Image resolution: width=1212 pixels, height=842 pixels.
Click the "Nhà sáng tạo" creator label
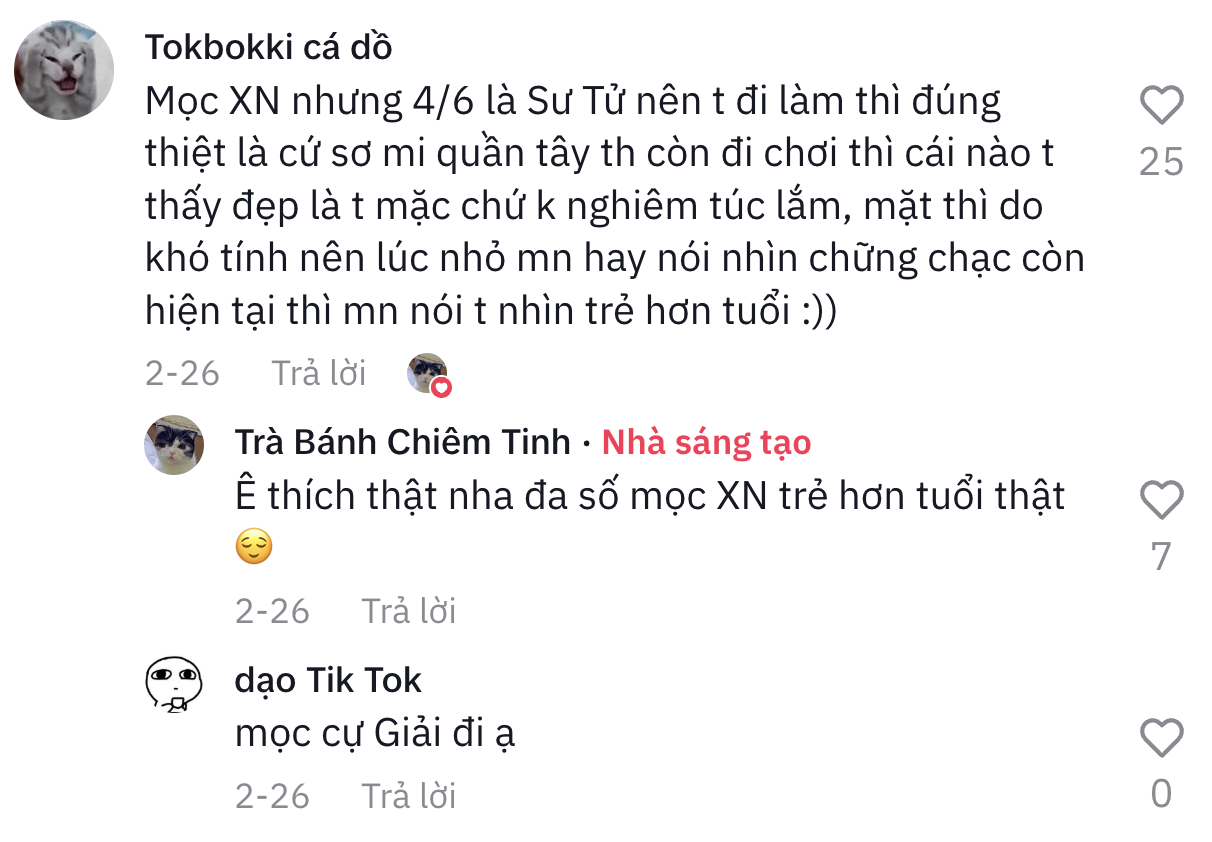706,442
